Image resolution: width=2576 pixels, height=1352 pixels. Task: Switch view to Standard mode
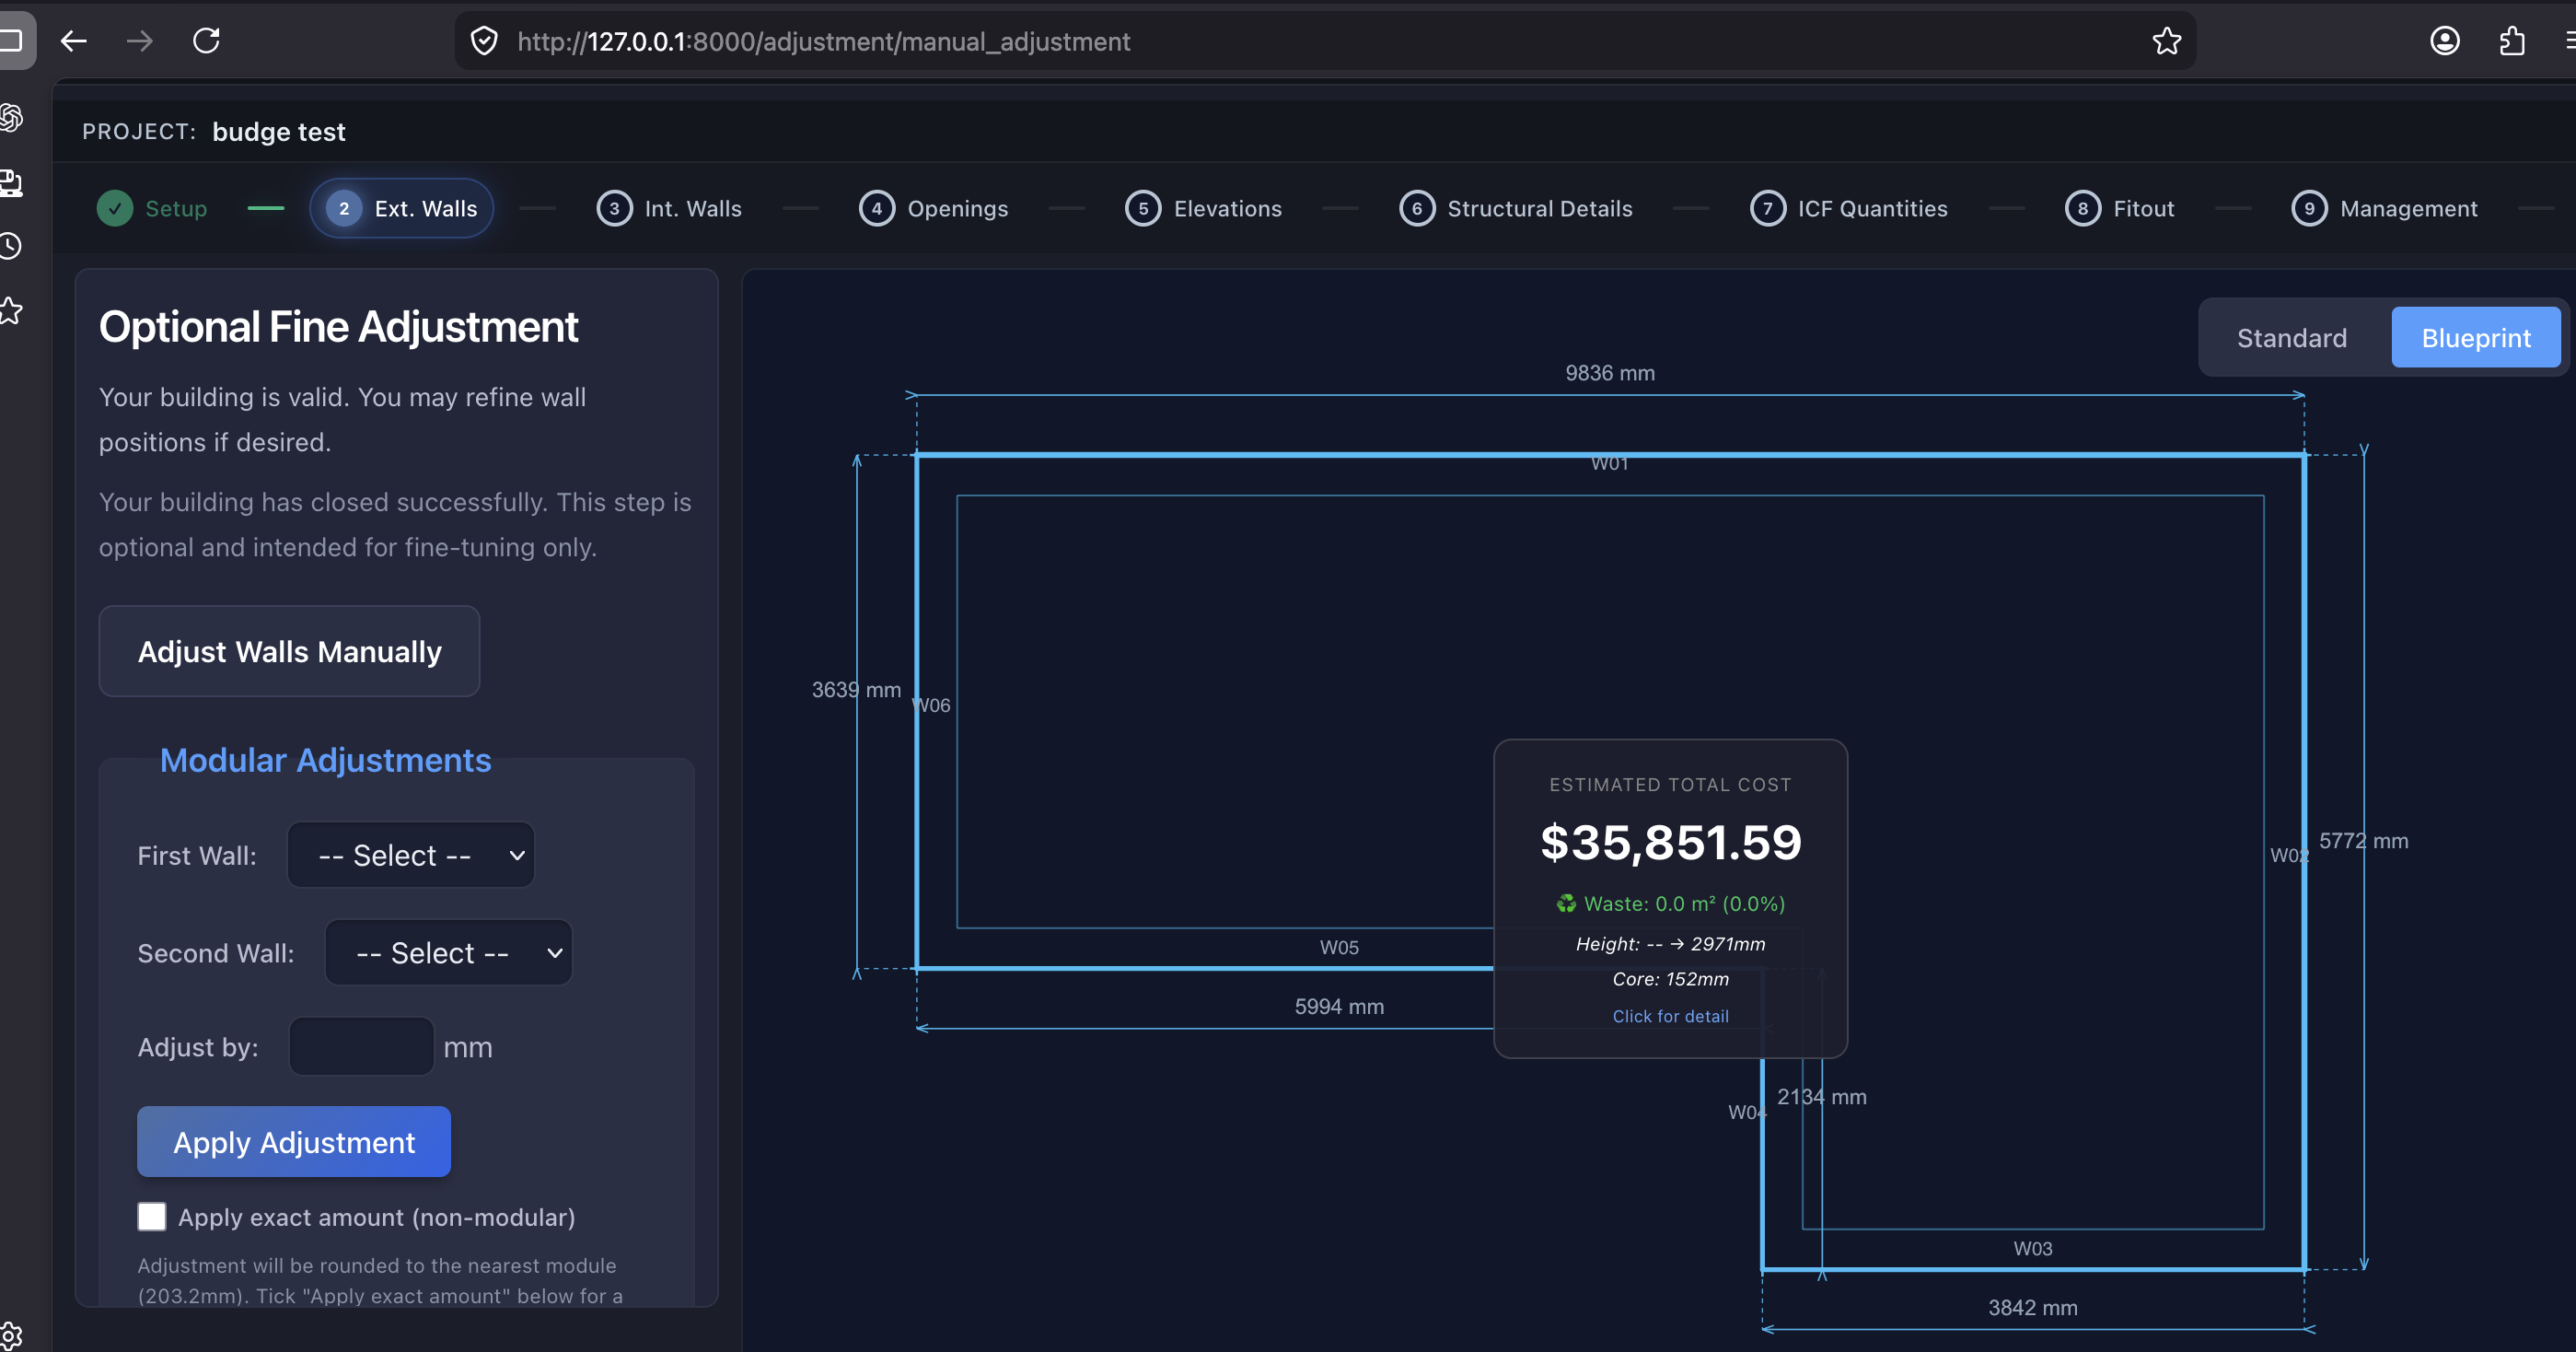pyautogui.click(x=2291, y=338)
